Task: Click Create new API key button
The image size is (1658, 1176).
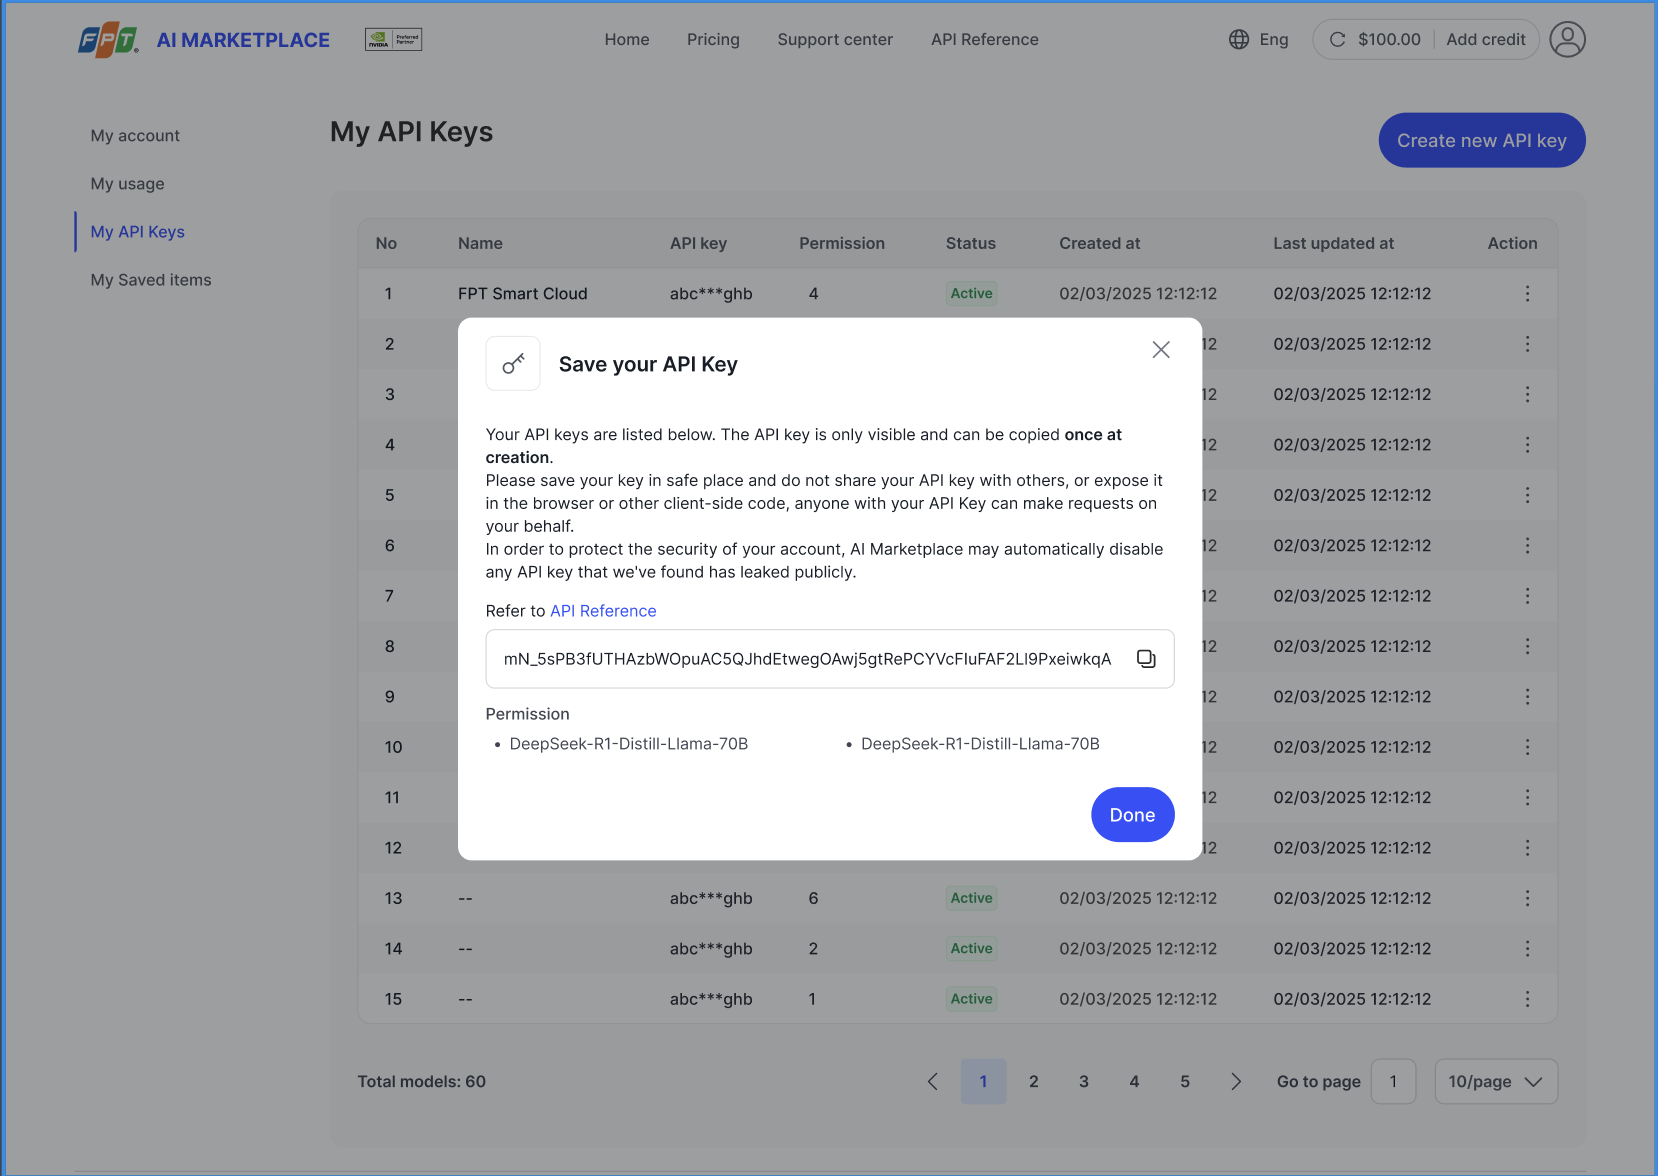Action: click(x=1482, y=141)
